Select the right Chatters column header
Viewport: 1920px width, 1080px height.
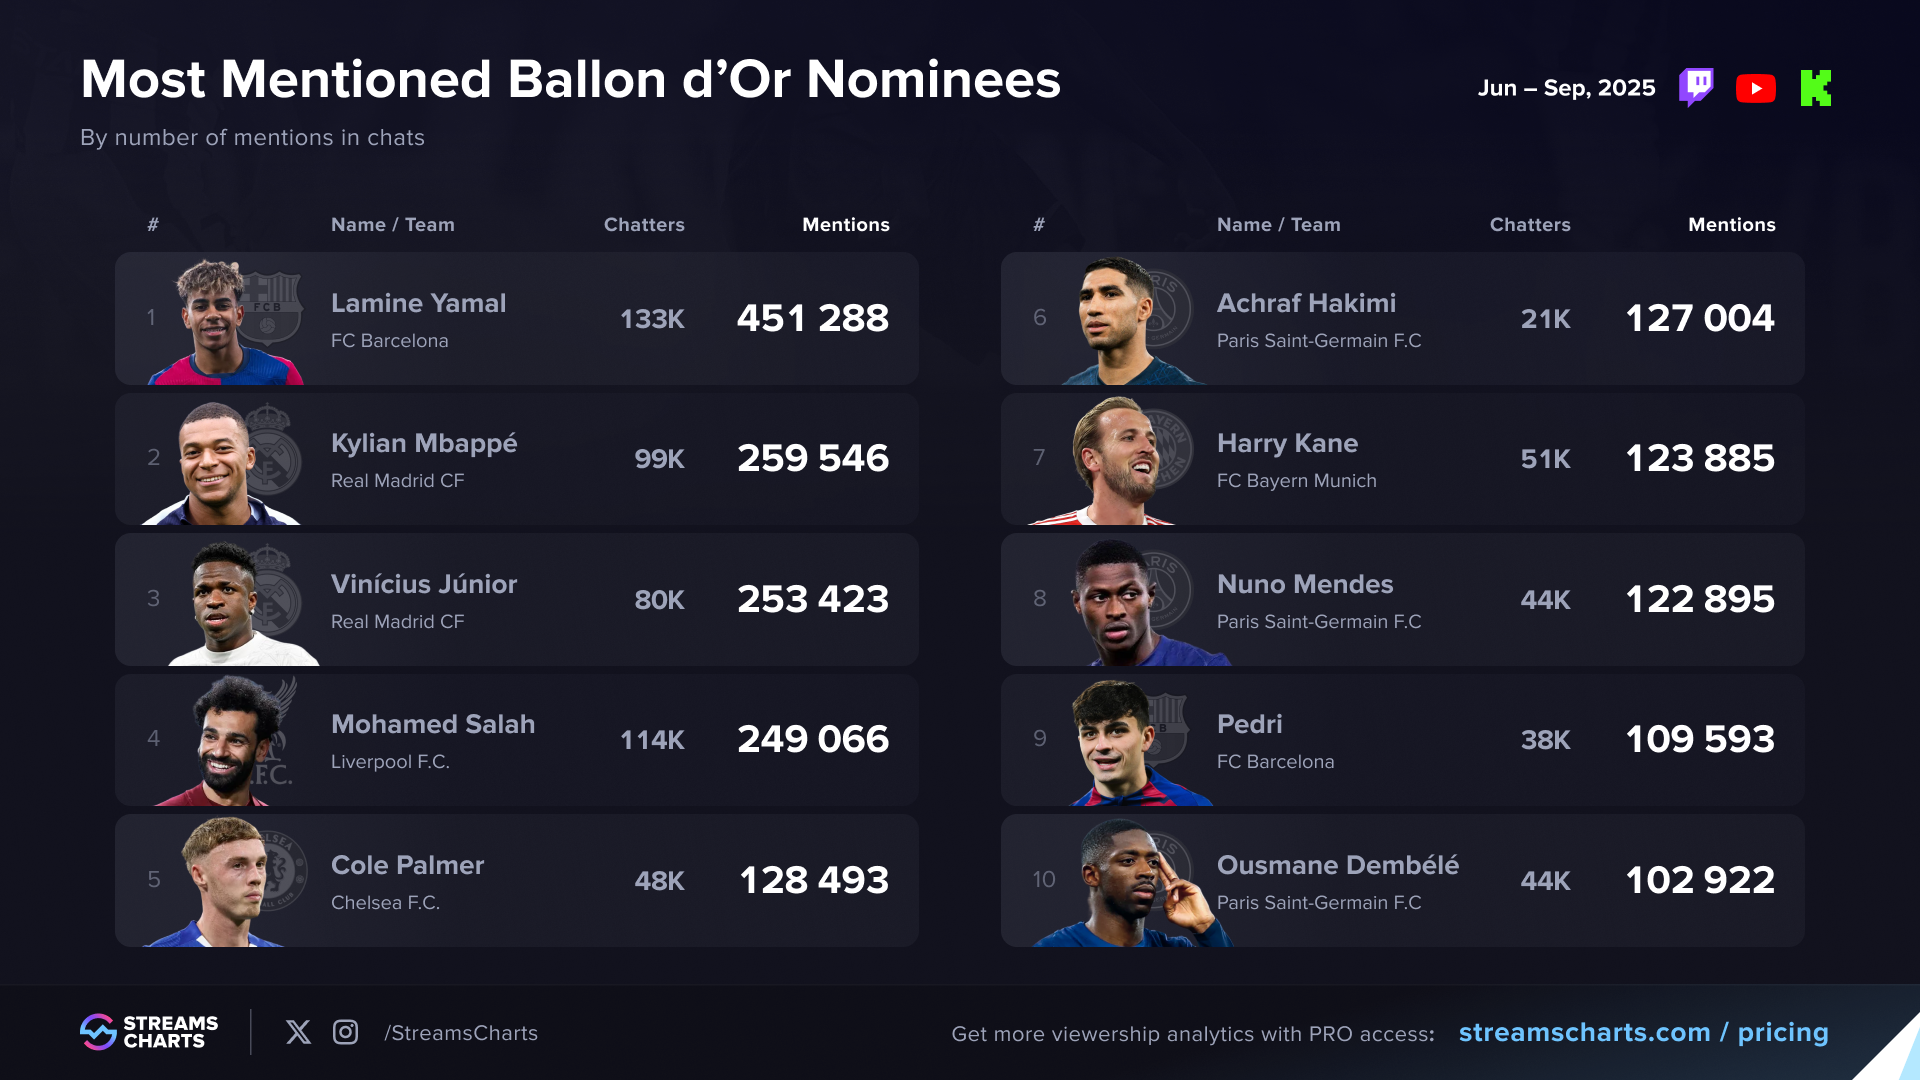1529,225
